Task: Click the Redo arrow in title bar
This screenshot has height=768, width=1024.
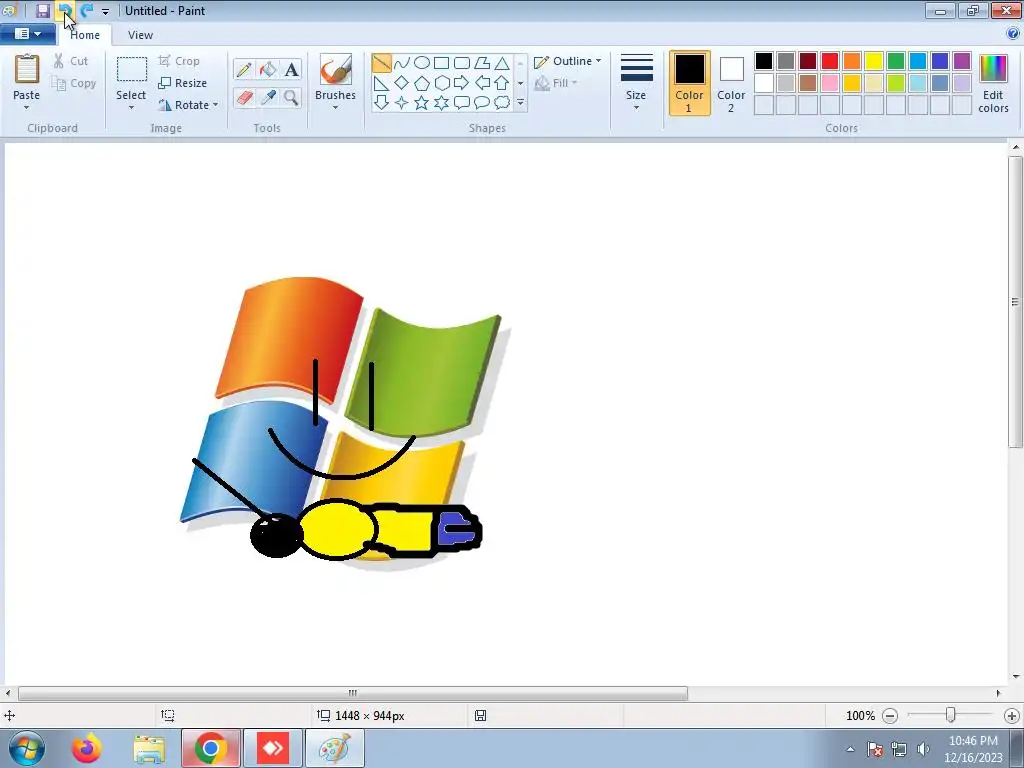Action: tap(86, 10)
